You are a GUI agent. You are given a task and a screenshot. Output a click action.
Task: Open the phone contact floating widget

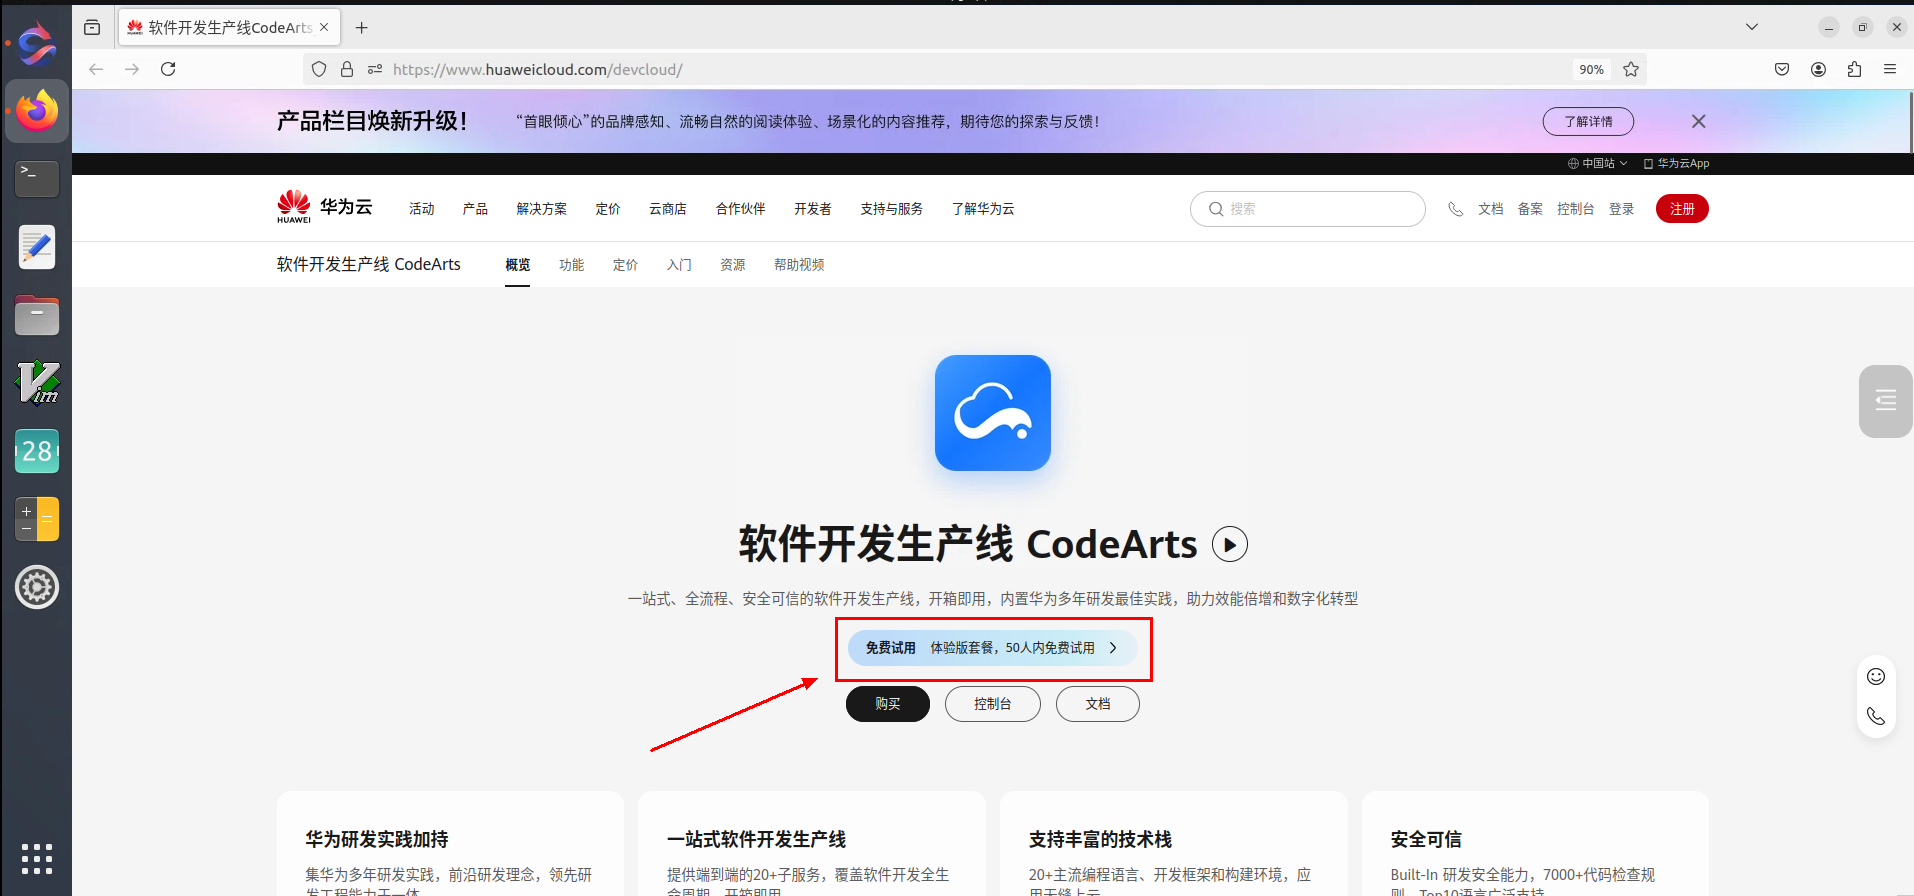(x=1876, y=716)
